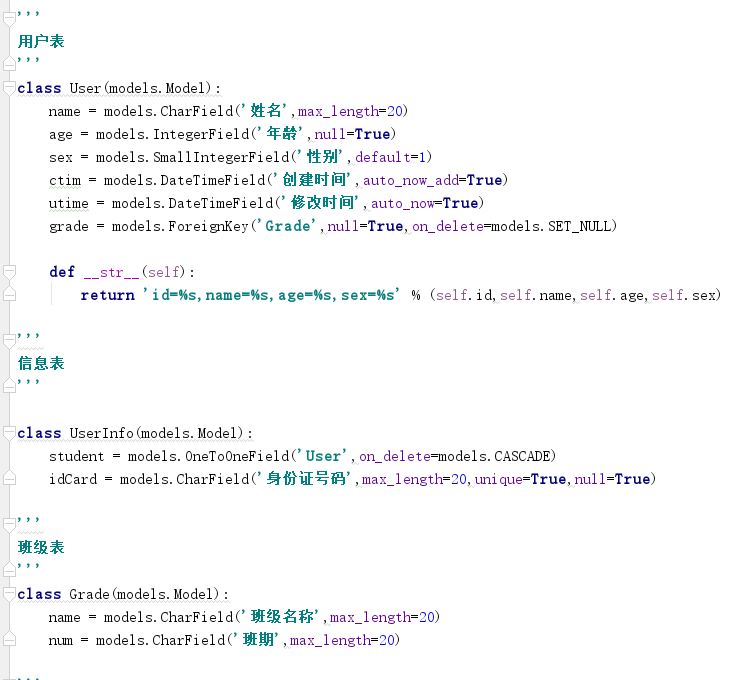Click the __str__ method name
Screen dimensions: 744x680
point(112,272)
